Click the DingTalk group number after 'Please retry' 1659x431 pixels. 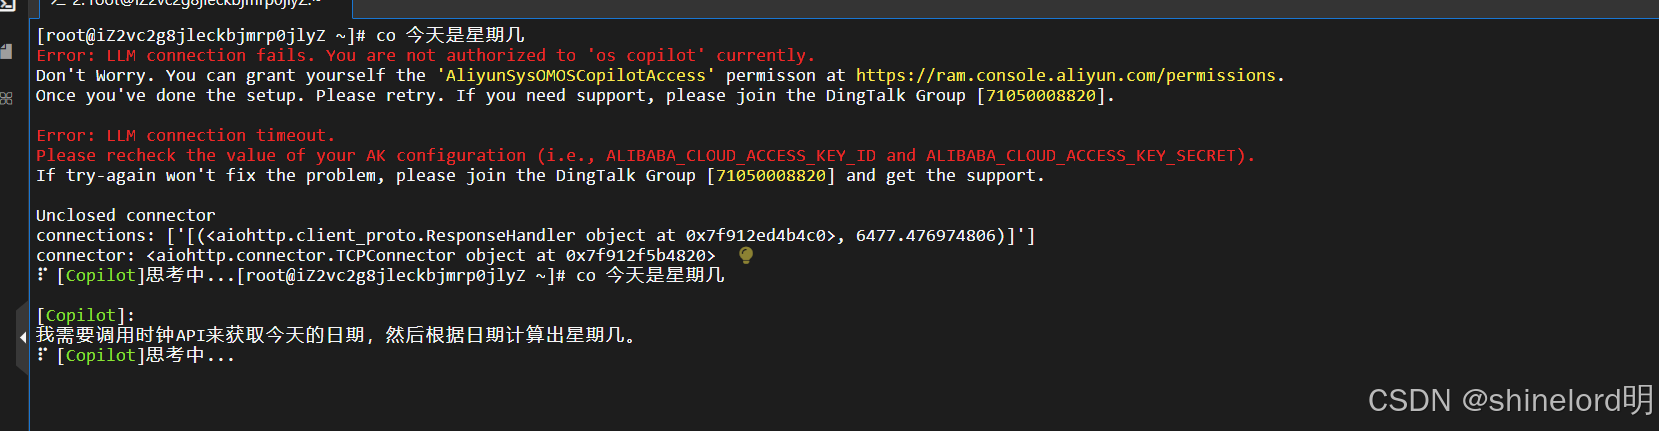(1041, 95)
